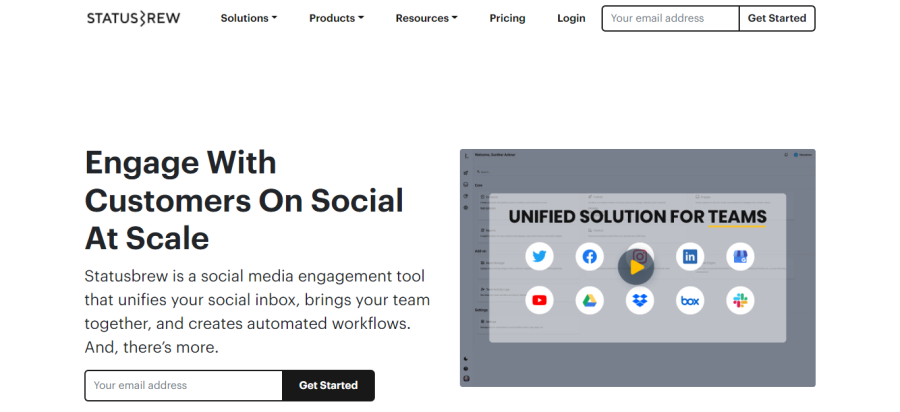Focus the hero section email address field
The width and height of the screenshot is (900, 412).
(x=184, y=386)
